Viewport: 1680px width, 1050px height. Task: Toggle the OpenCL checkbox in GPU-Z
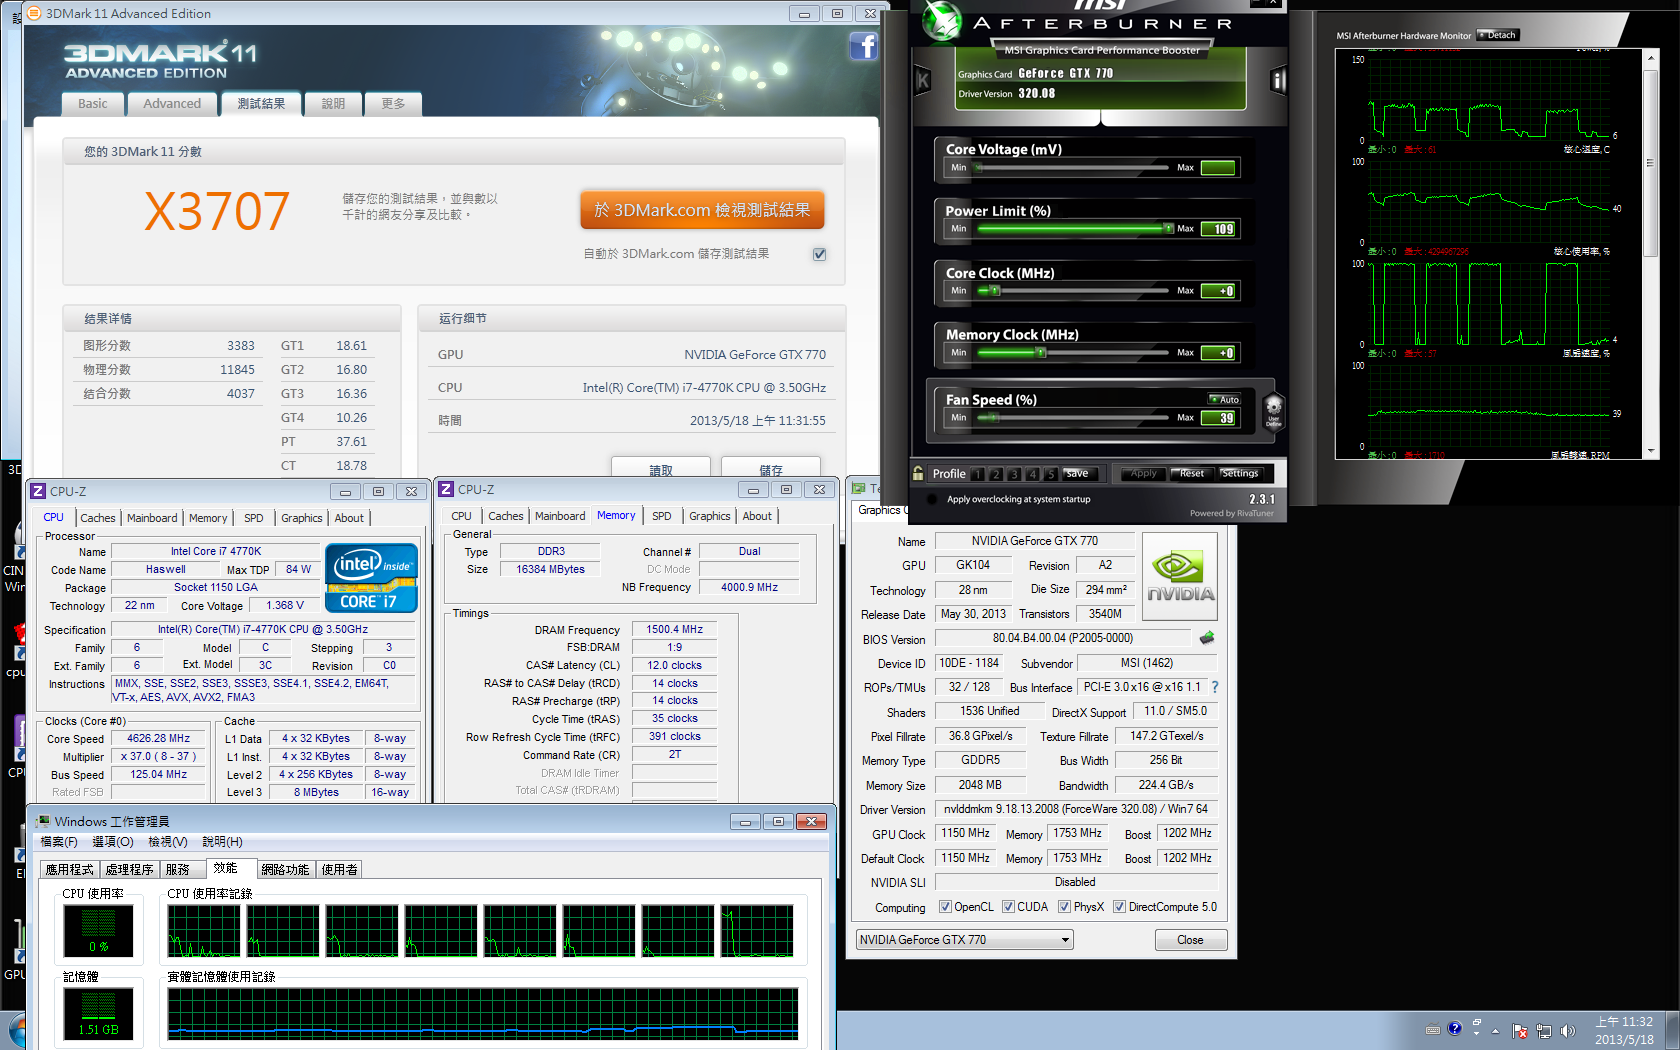(x=945, y=907)
